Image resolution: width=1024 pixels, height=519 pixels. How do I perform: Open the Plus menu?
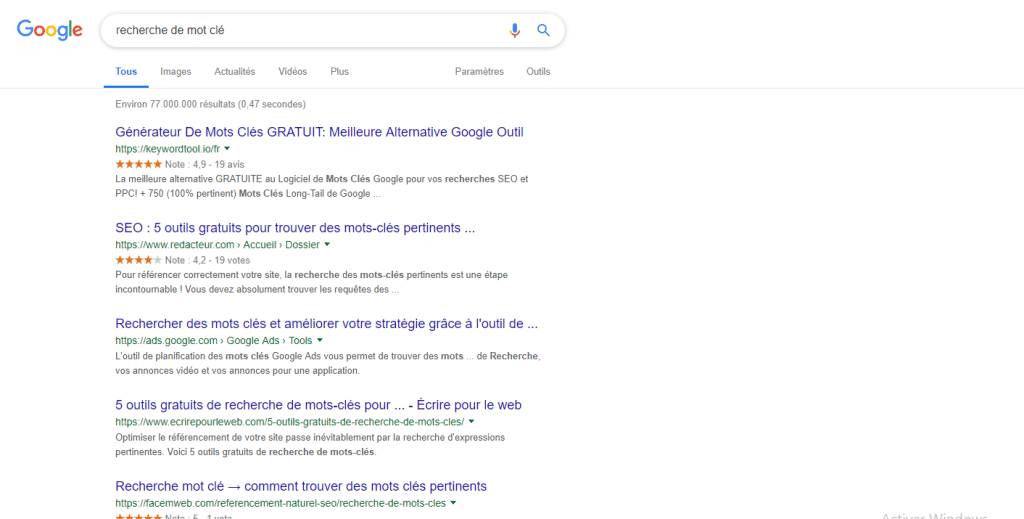[x=340, y=72]
